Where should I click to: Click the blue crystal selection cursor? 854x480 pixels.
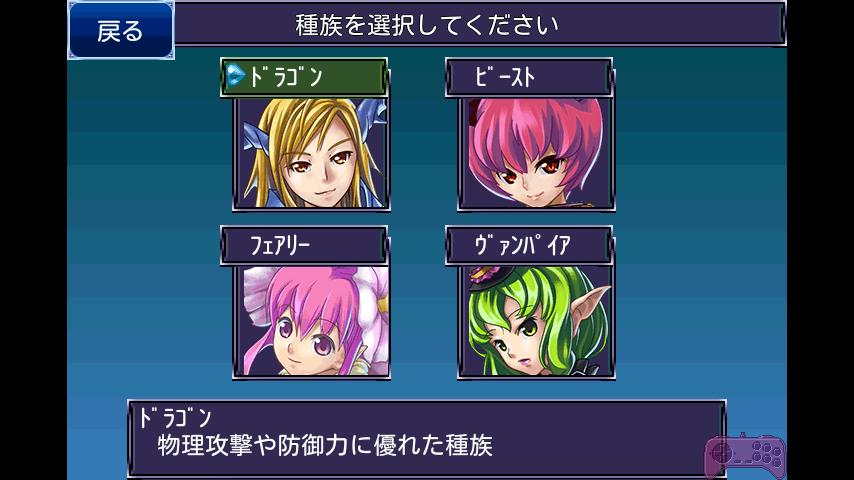pyautogui.click(x=235, y=75)
